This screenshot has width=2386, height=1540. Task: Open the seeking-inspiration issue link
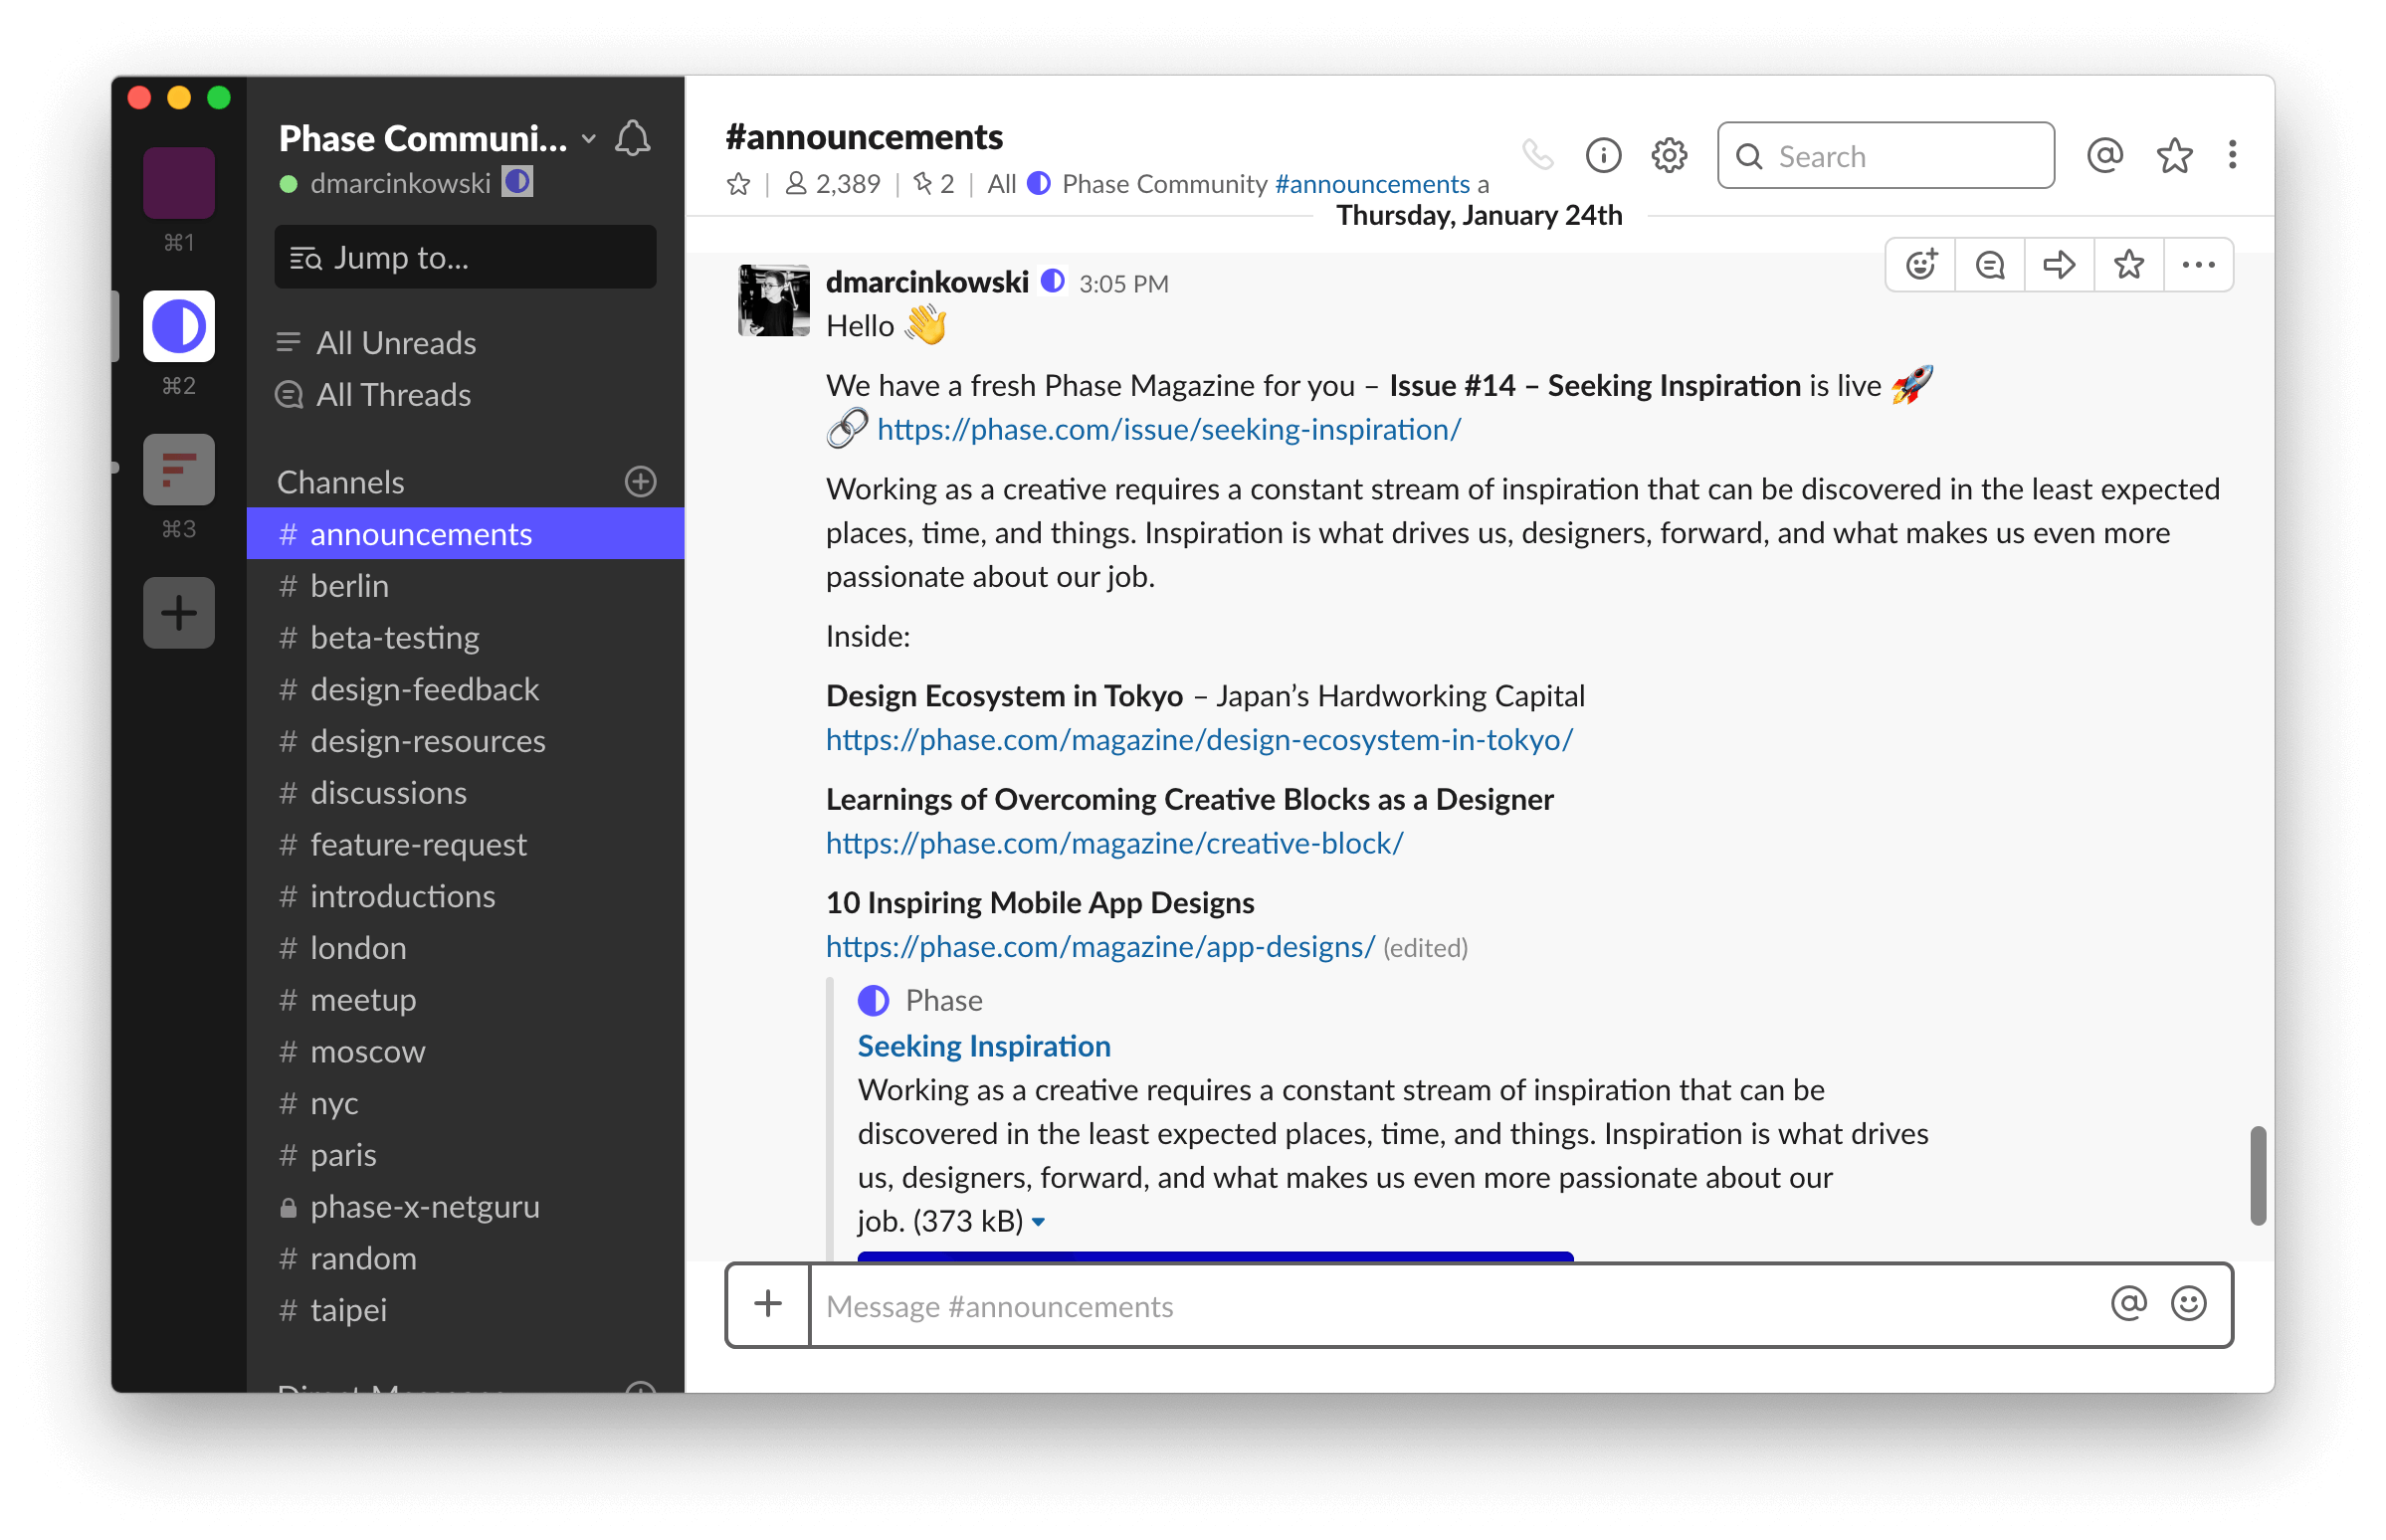click(1168, 429)
